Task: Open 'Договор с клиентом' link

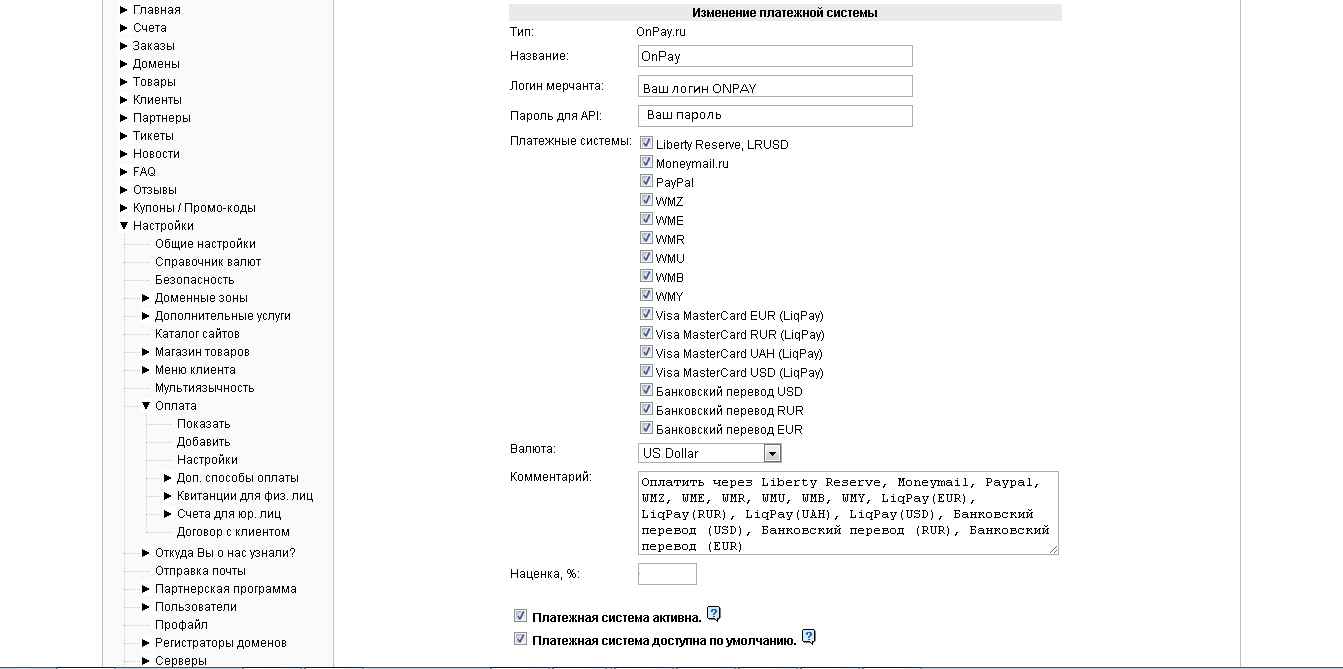Action: (x=233, y=532)
